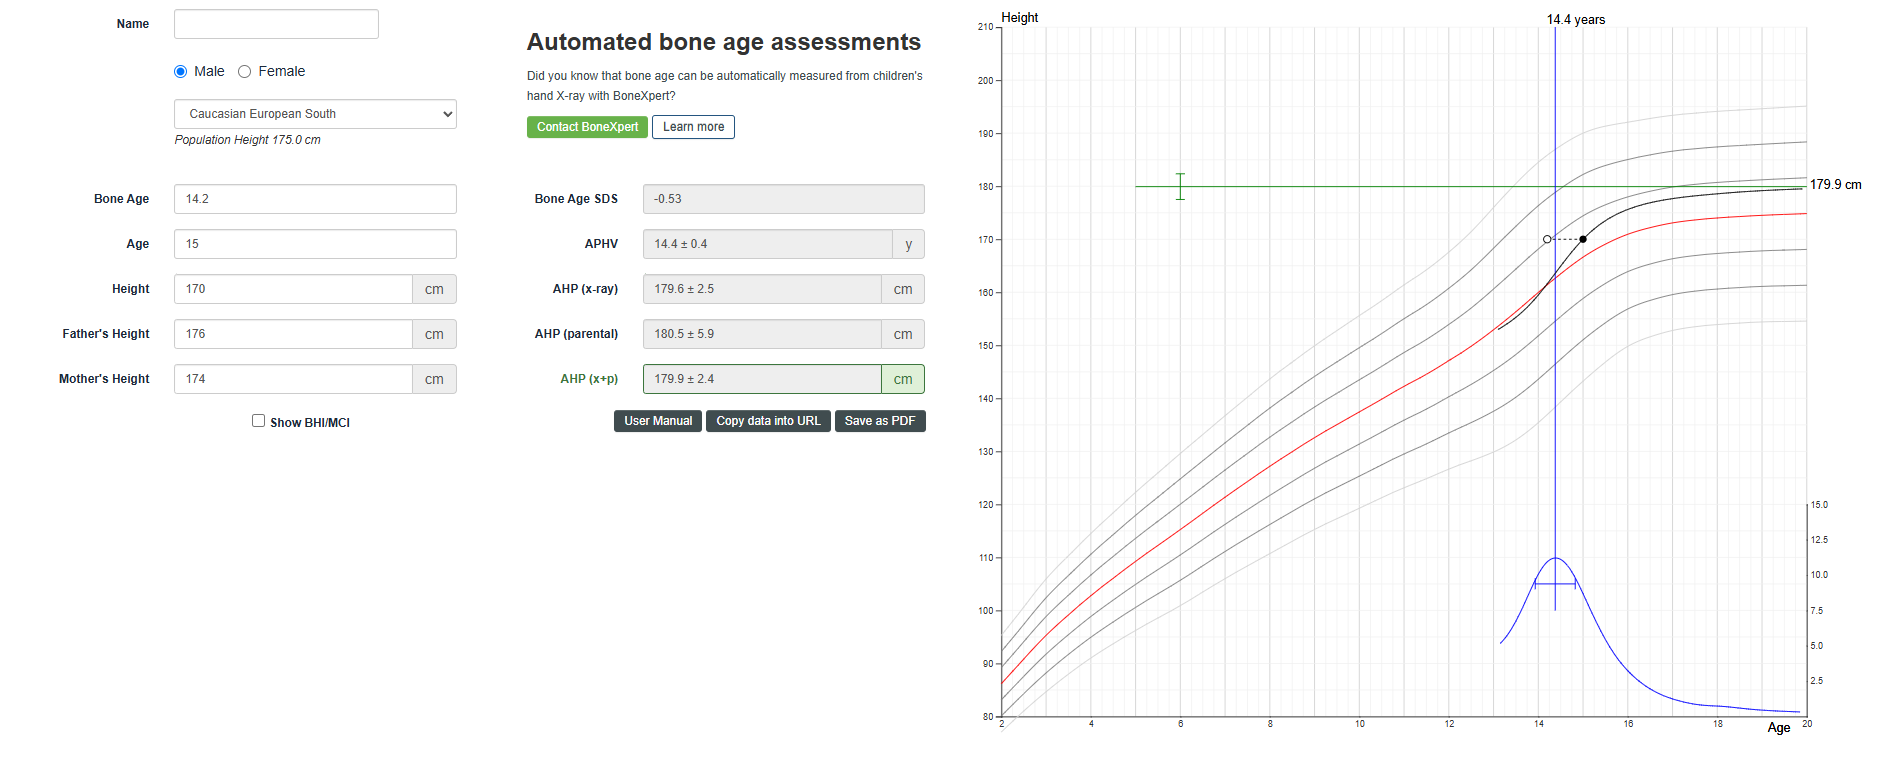Open the User Manual
The width and height of the screenshot is (1882, 757).
tap(658, 421)
